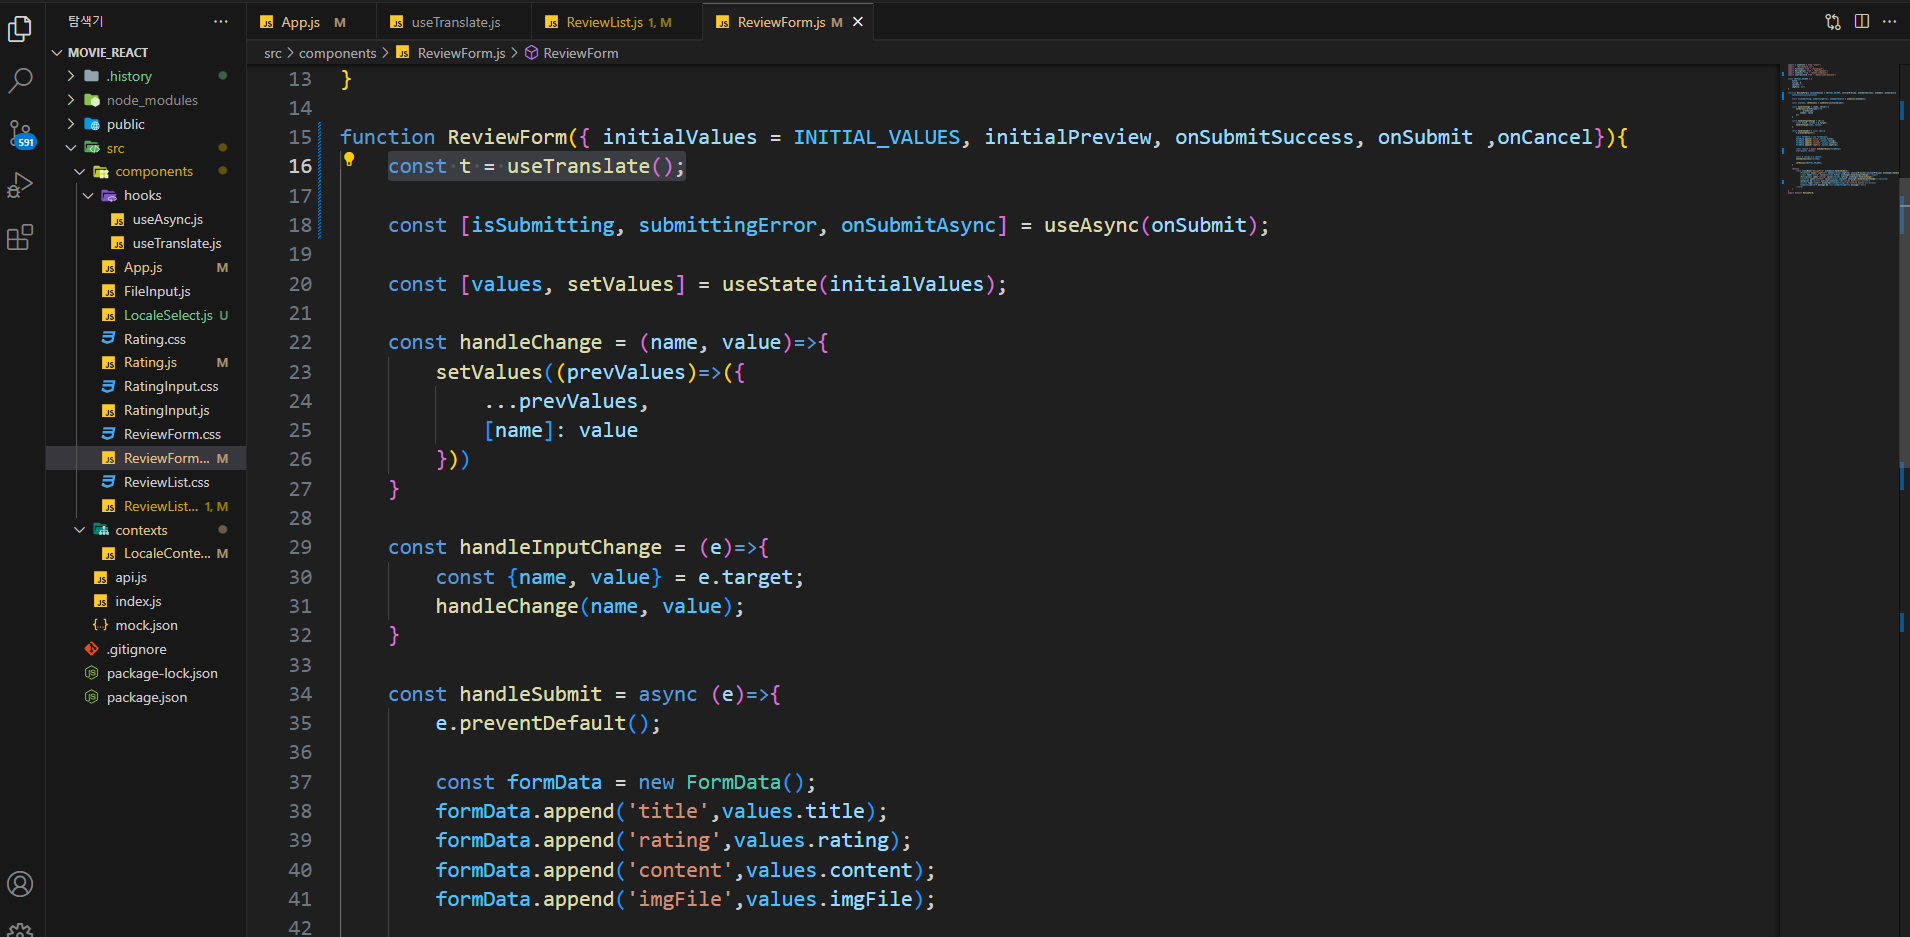Viewport: 1910px width, 937px height.
Task: Click the handleSubmit declaration on line 34
Action: [530, 695]
